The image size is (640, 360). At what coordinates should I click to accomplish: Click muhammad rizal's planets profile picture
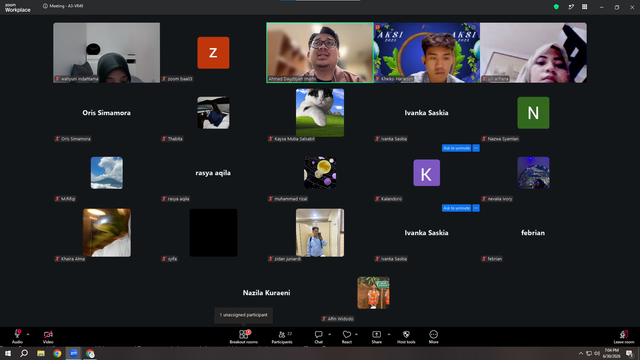[x=320, y=173]
